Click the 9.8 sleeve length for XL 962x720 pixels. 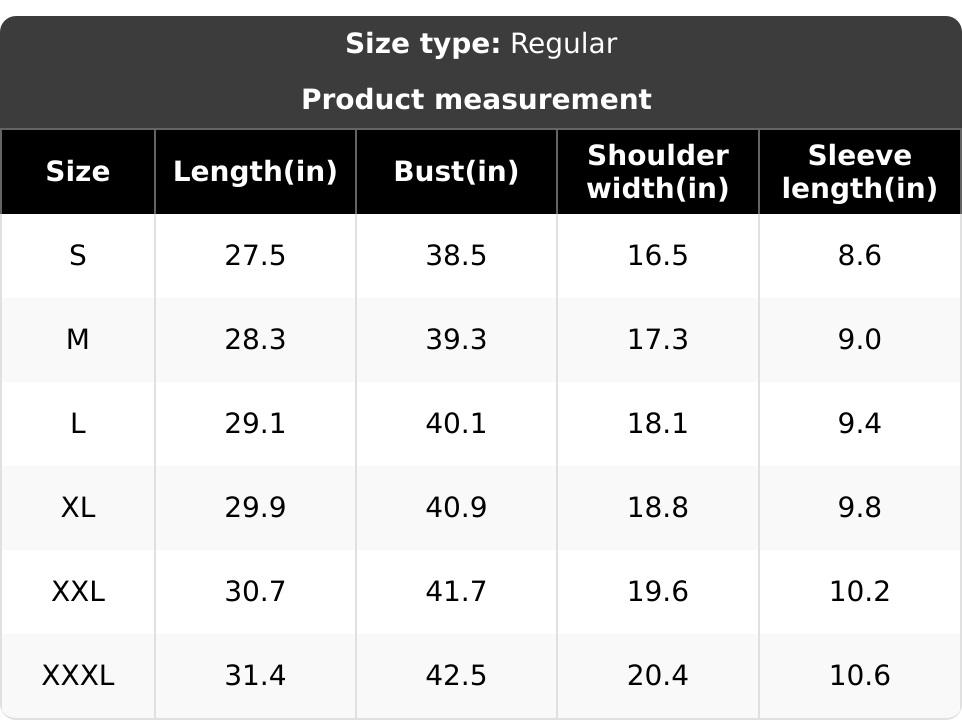tap(859, 508)
